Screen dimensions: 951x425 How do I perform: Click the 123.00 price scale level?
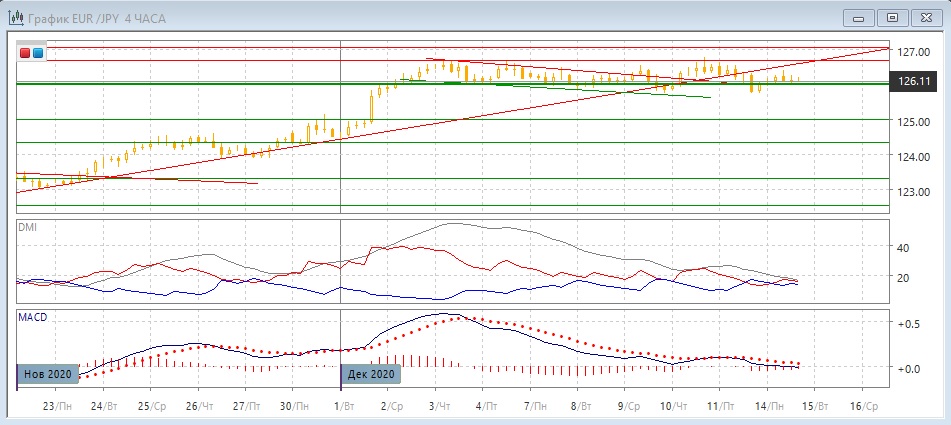click(x=914, y=192)
